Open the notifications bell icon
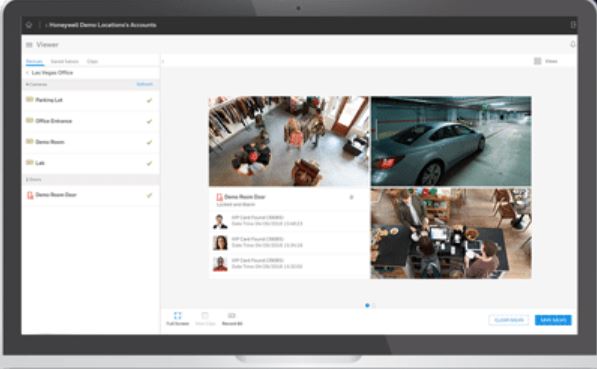Screen dimensions: 597x369 click(573, 45)
